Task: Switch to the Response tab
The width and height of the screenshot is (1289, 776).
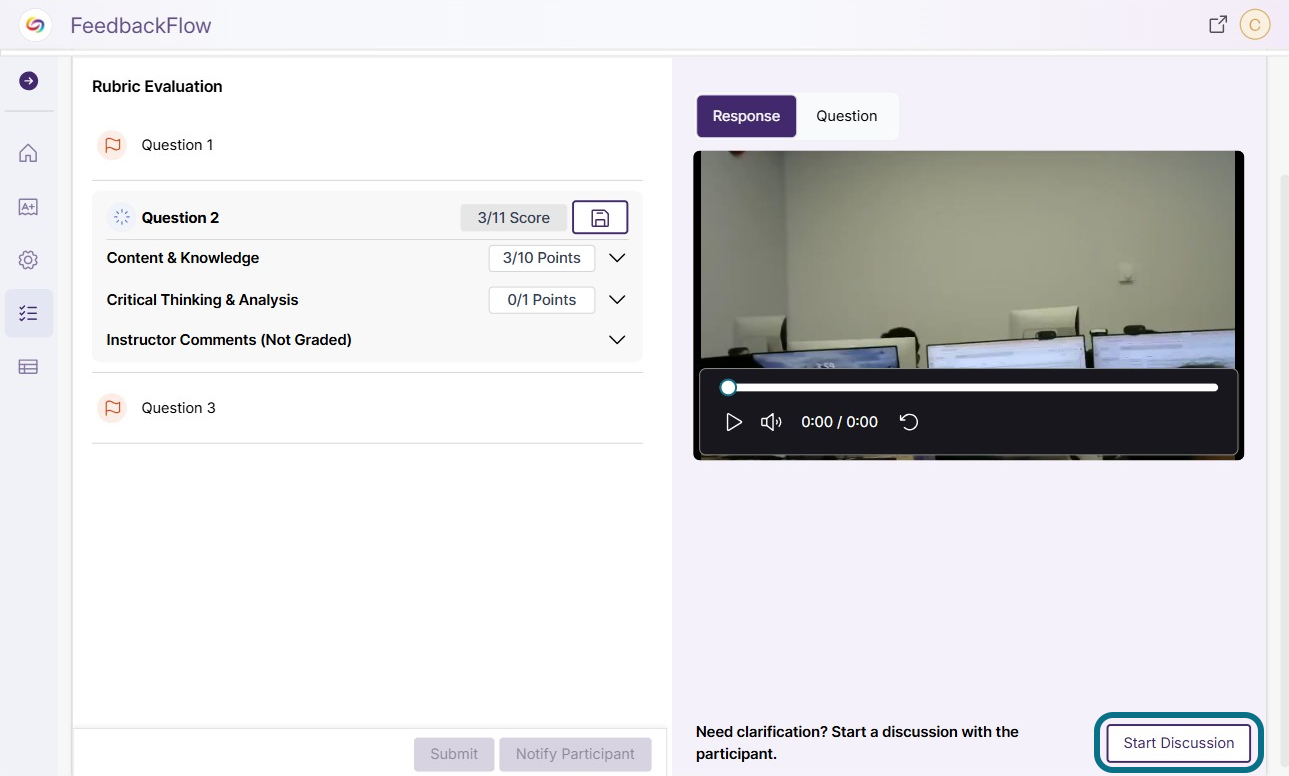Action: click(x=746, y=116)
